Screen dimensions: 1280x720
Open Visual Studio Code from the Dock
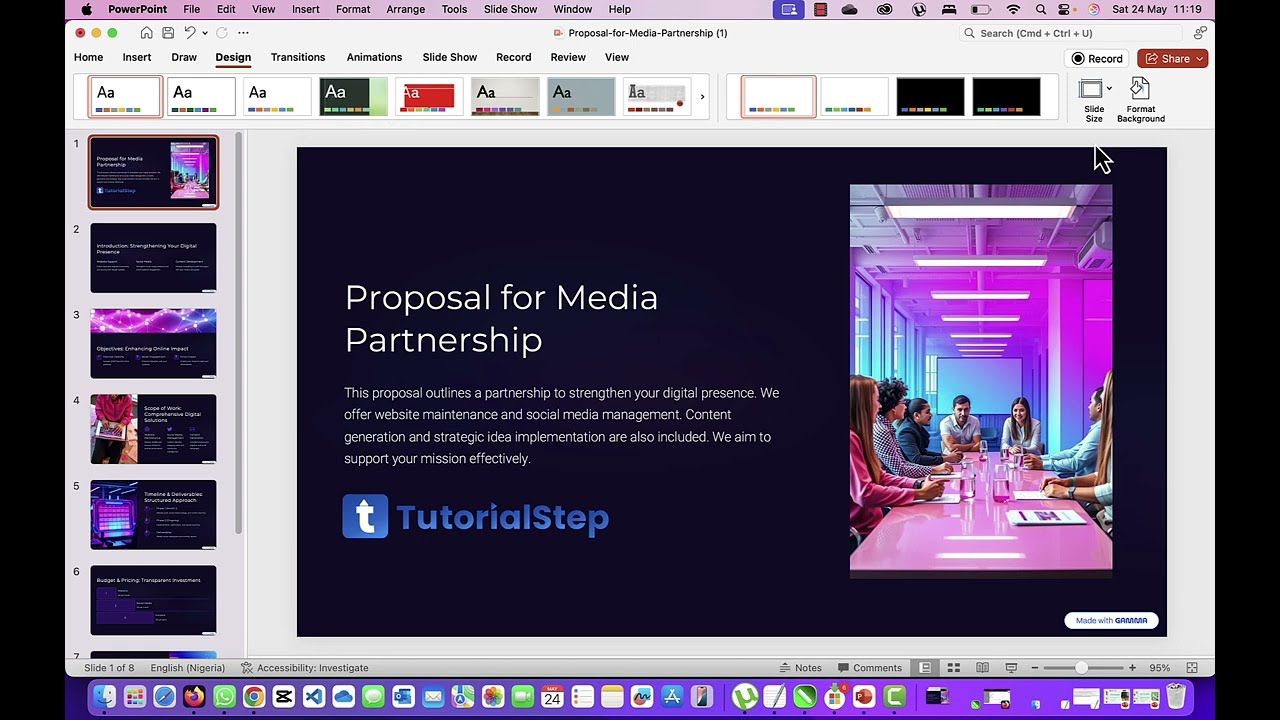313,697
